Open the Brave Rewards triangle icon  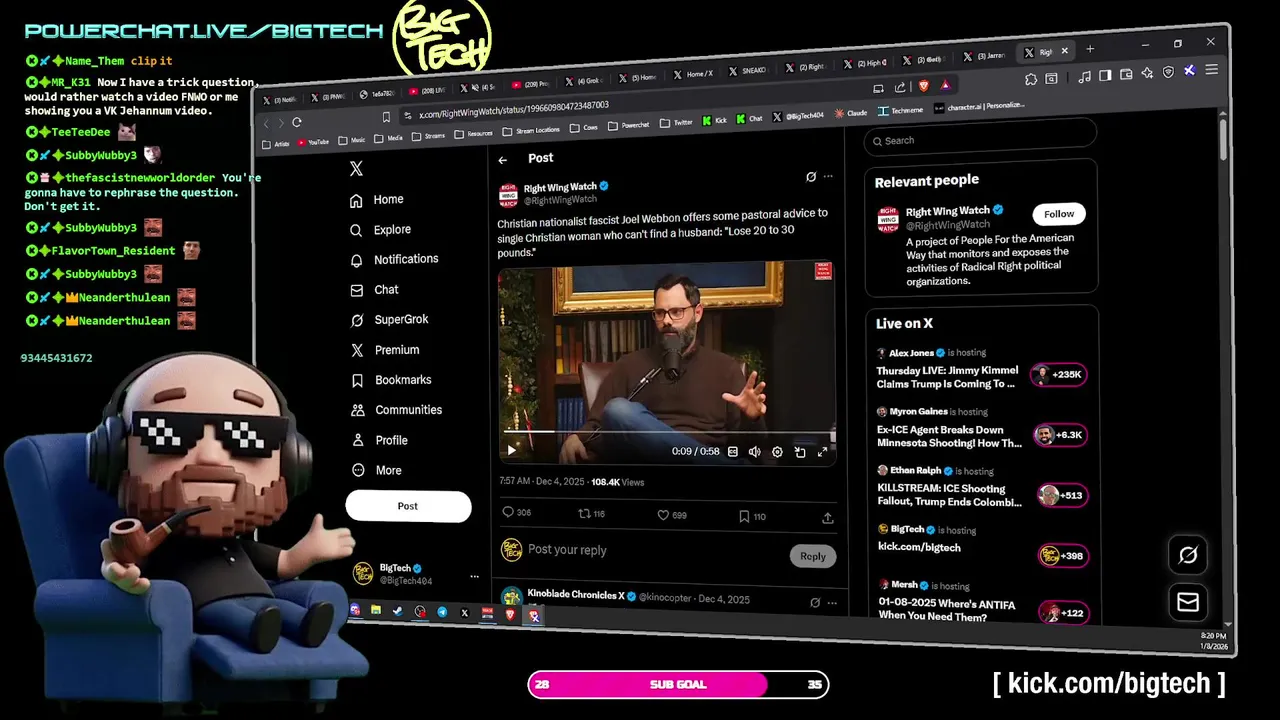point(945,85)
